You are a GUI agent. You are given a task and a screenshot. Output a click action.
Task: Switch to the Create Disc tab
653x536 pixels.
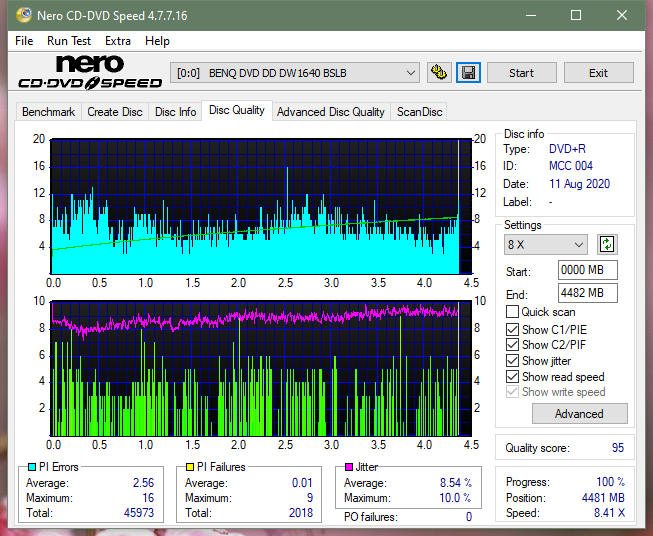(115, 112)
